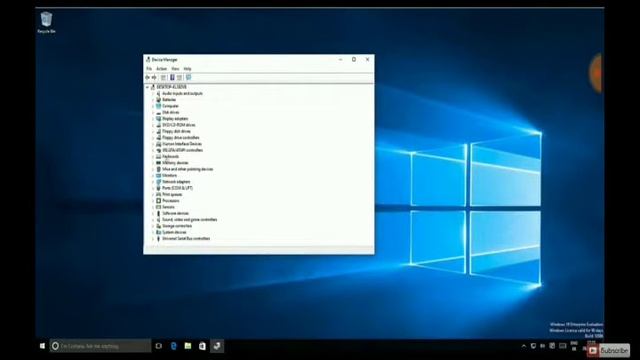This screenshot has height=360, width=640.
Task: Open Help via the blue toolbar icon
Action: (x=172, y=78)
